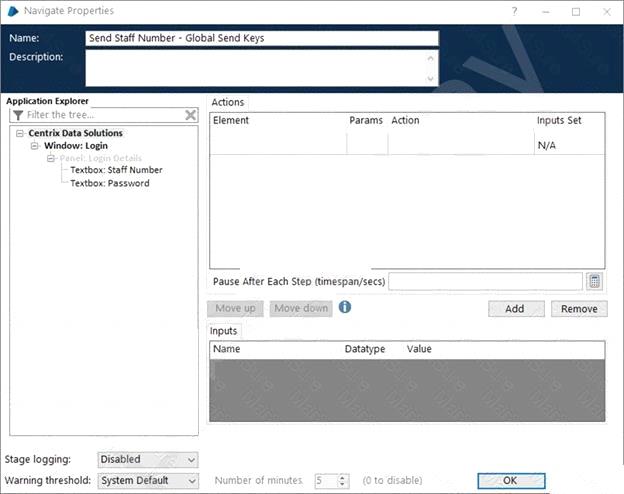This screenshot has width=624, height=494.
Task: Click the Number of minutes spinner
Action: [x=343, y=480]
